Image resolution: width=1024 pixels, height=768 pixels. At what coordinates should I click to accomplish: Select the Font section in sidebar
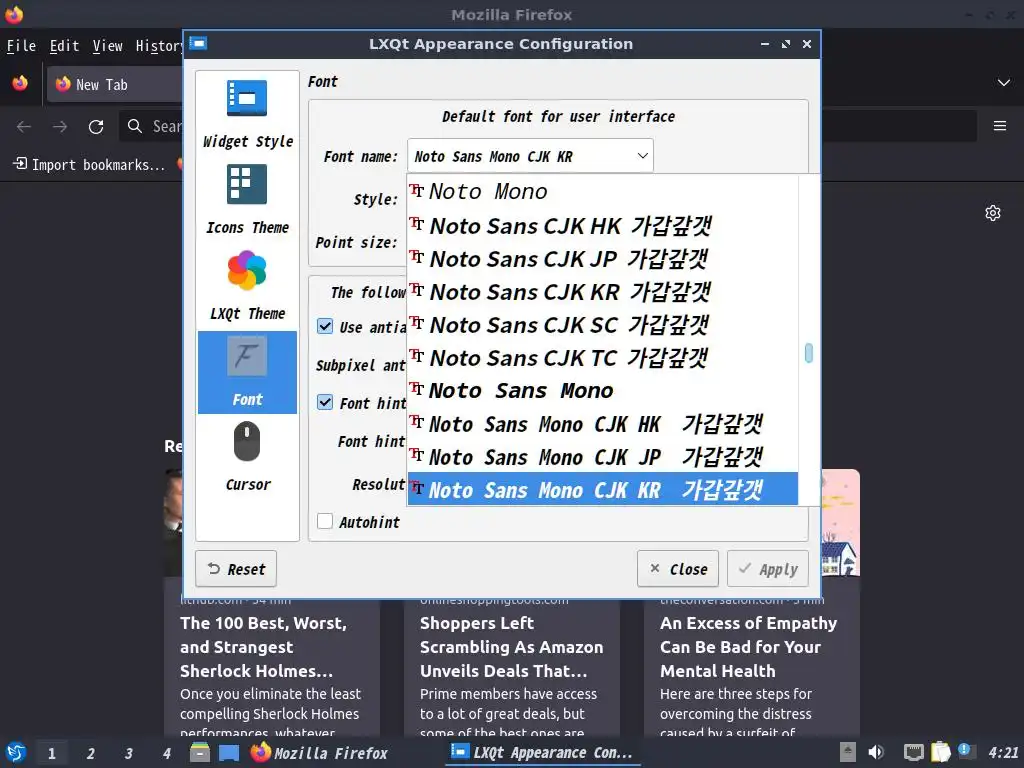(x=248, y=372)
